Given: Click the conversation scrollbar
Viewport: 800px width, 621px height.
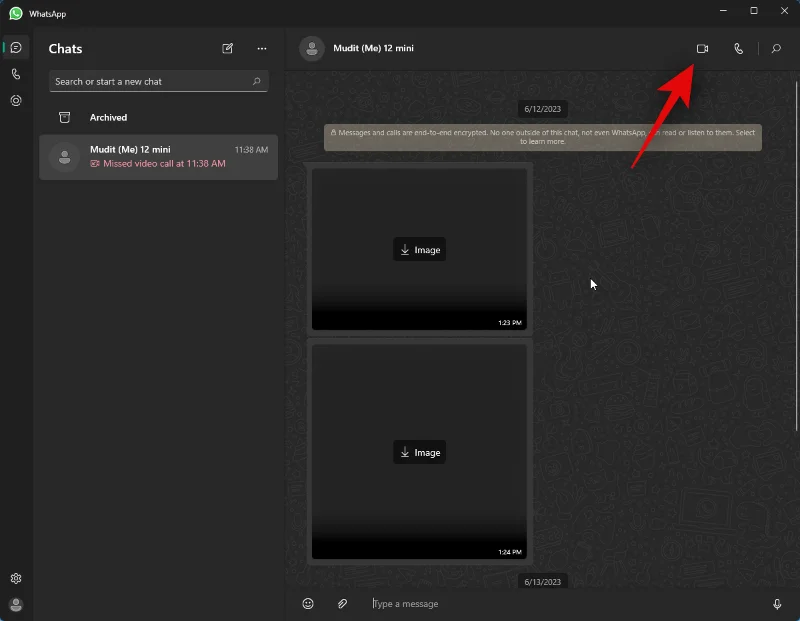Looking at the screenshot, I should (x=797, y=255).
